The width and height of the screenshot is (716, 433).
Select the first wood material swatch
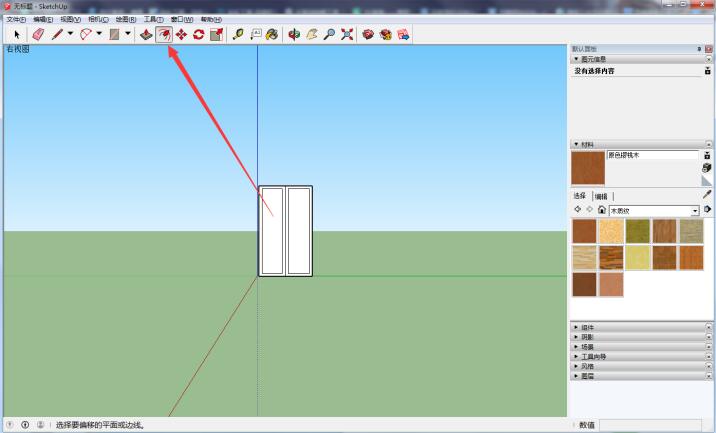[x=584, y=231]
